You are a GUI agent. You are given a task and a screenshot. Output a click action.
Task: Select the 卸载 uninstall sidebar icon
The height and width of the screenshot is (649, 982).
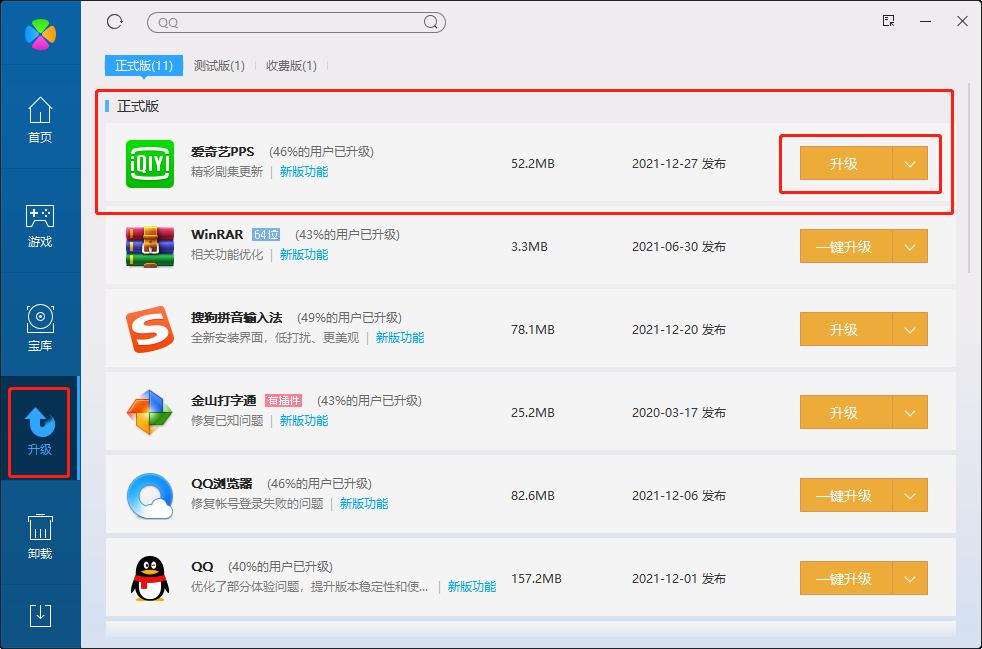click(40, 537)
